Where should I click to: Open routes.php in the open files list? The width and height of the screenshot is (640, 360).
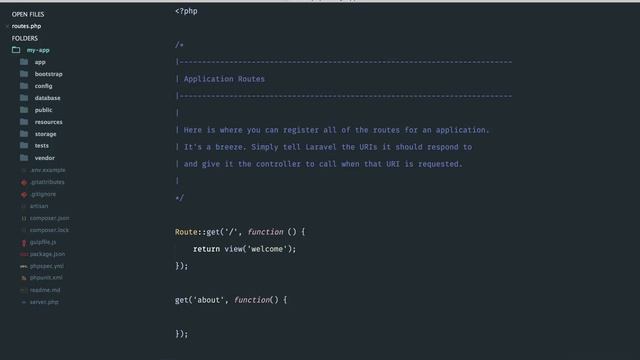click(26, 26)
